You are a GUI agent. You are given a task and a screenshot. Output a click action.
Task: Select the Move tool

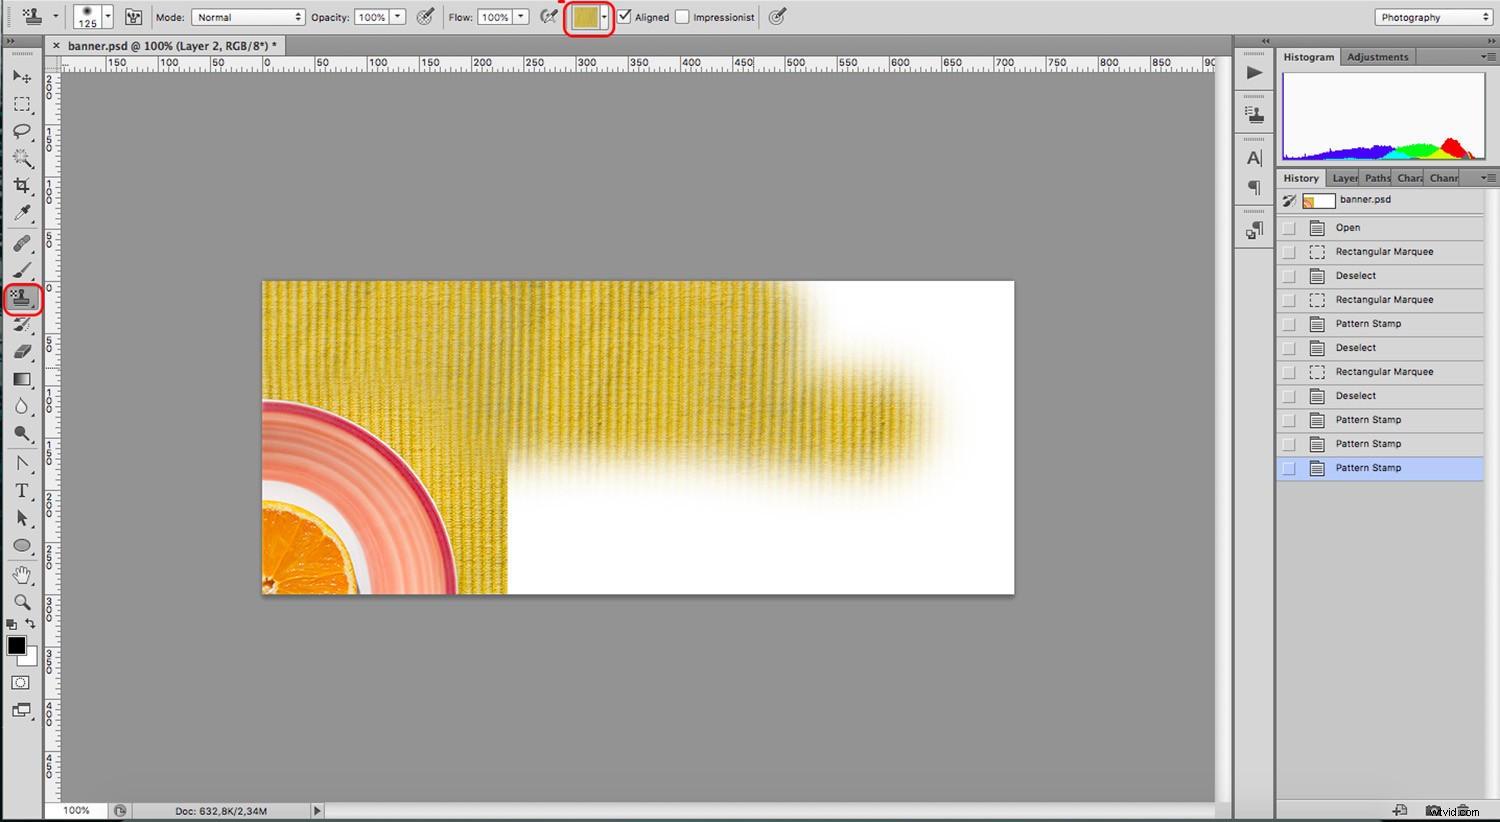(x=22, y=77)
